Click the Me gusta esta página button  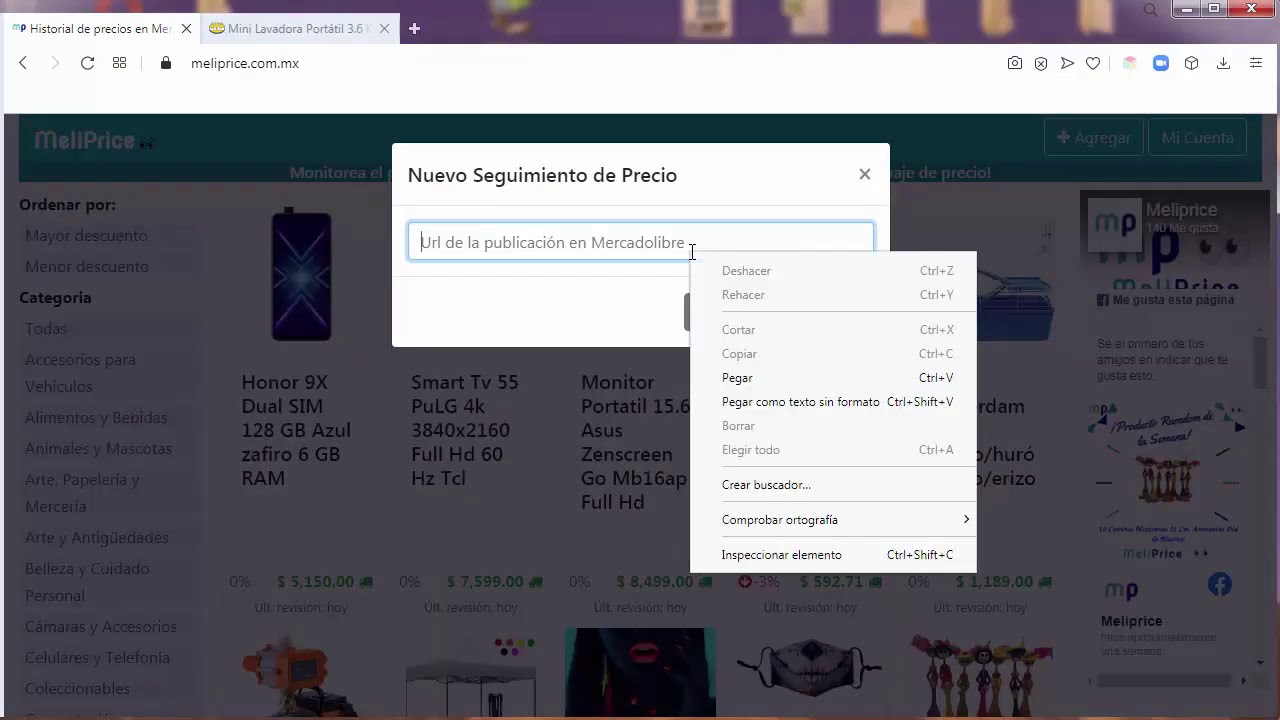pos(1166,300)
